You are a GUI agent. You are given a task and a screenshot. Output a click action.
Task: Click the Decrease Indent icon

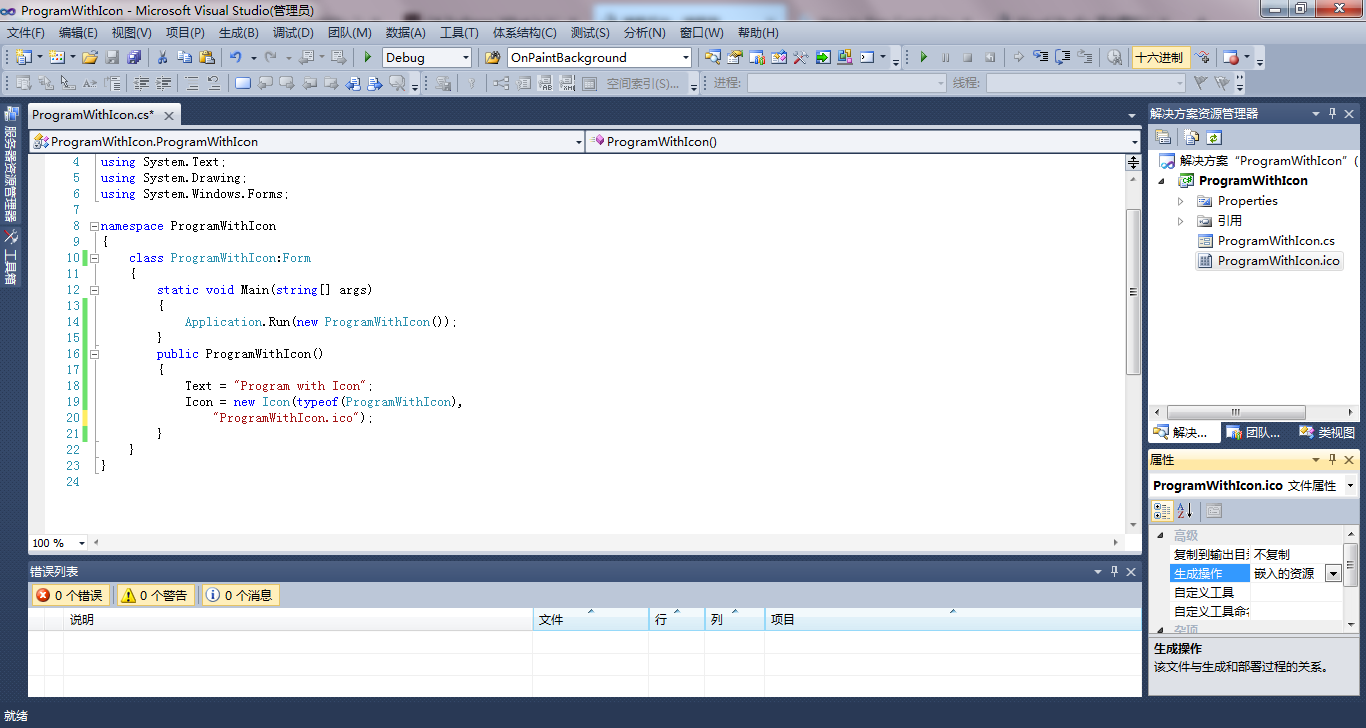pyautogui.click(x=141, y=83)
